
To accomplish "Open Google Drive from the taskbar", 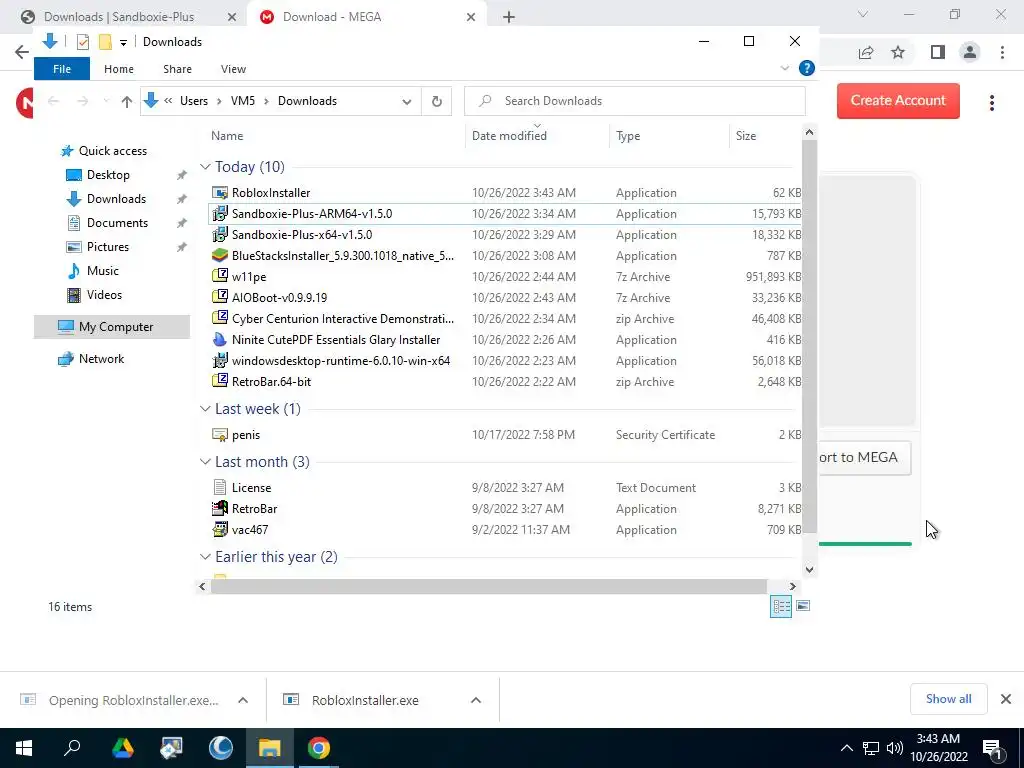I will tap(122, 748).
